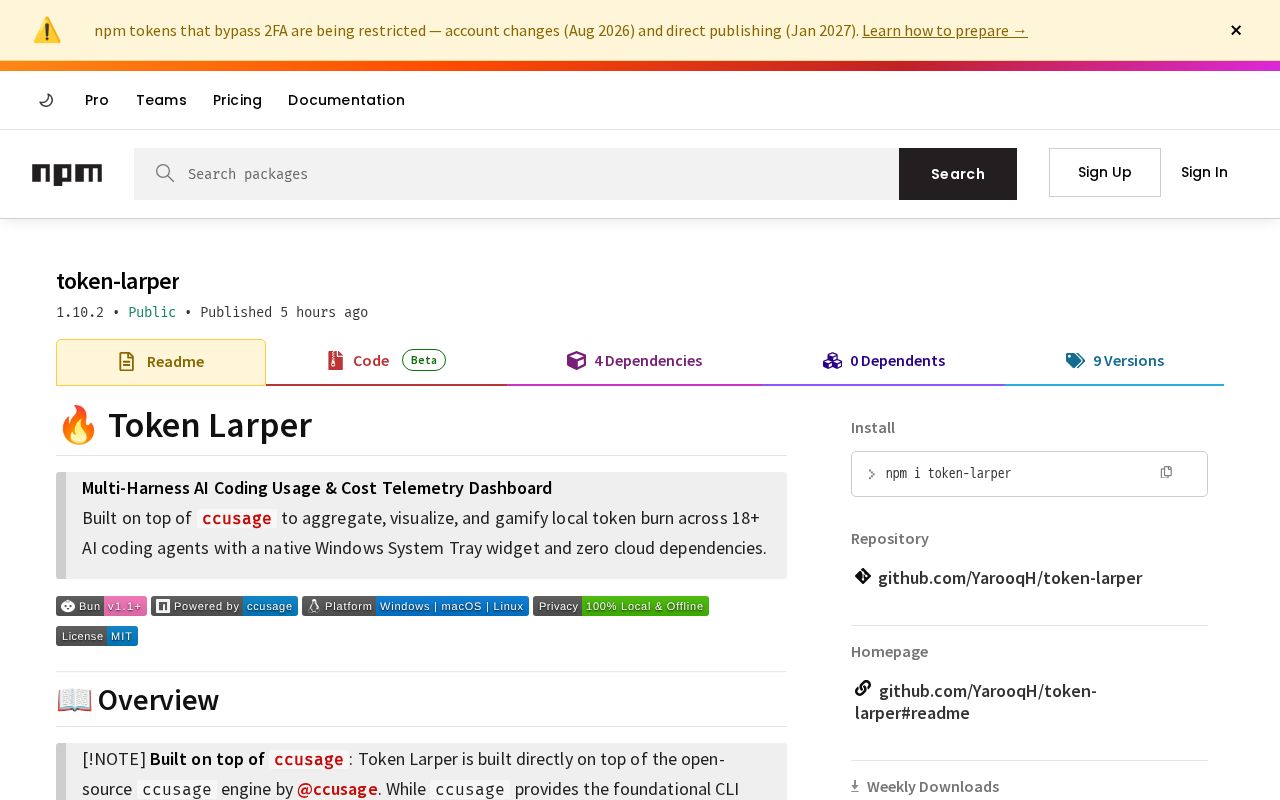Image resolution: width=1280 pixels, height=800 pixels.
Task: Click the Public label under package name
Action: coord(152,312)
